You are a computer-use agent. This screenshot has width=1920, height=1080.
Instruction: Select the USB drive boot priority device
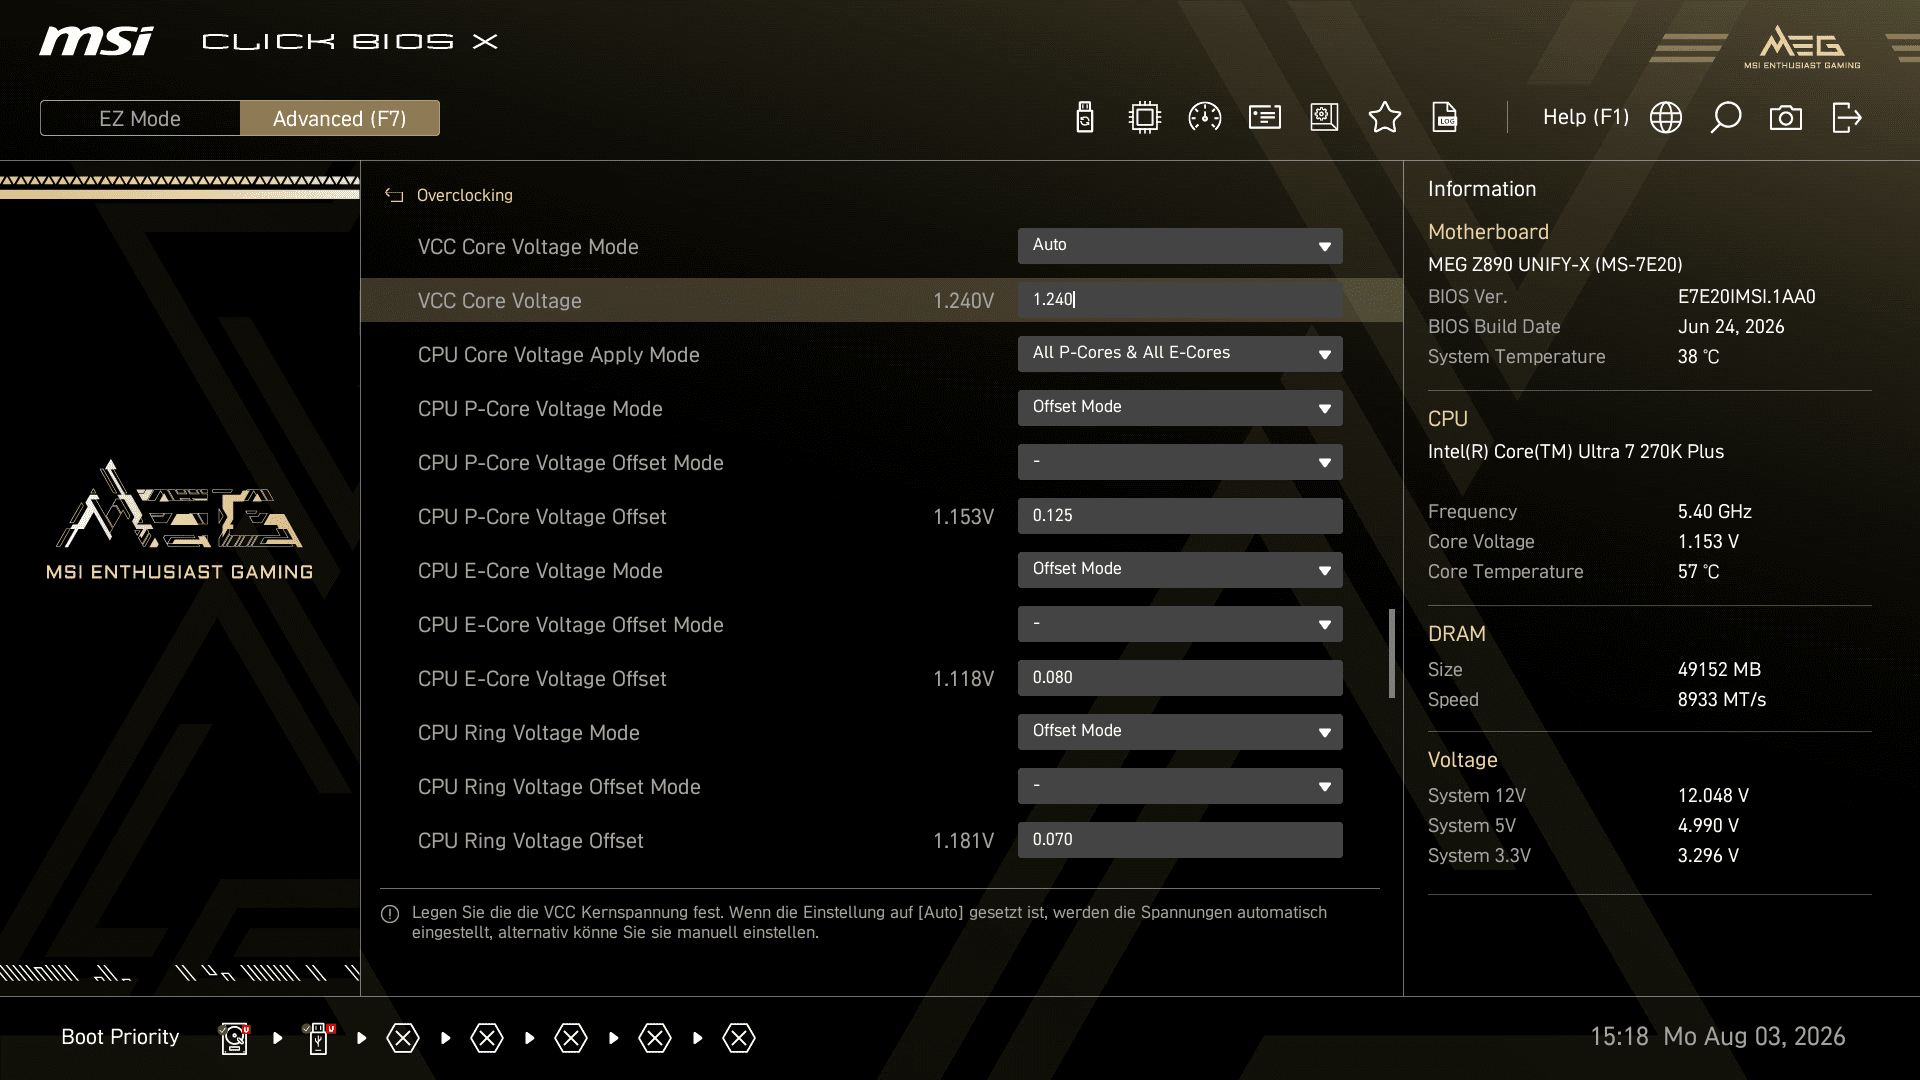click(x=319, y=1038)
